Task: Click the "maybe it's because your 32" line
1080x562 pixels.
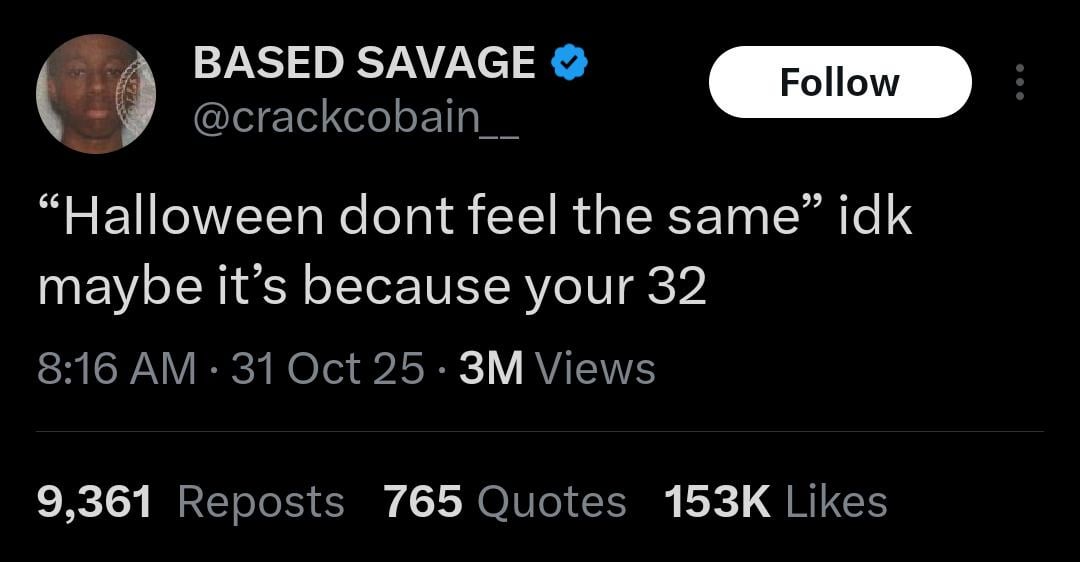Action: point(372,287)
